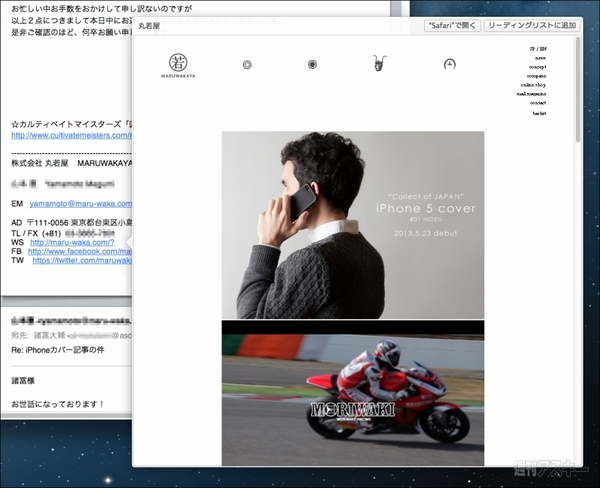Open the twitter.com/maruwaka link in email

pos(82,260)
